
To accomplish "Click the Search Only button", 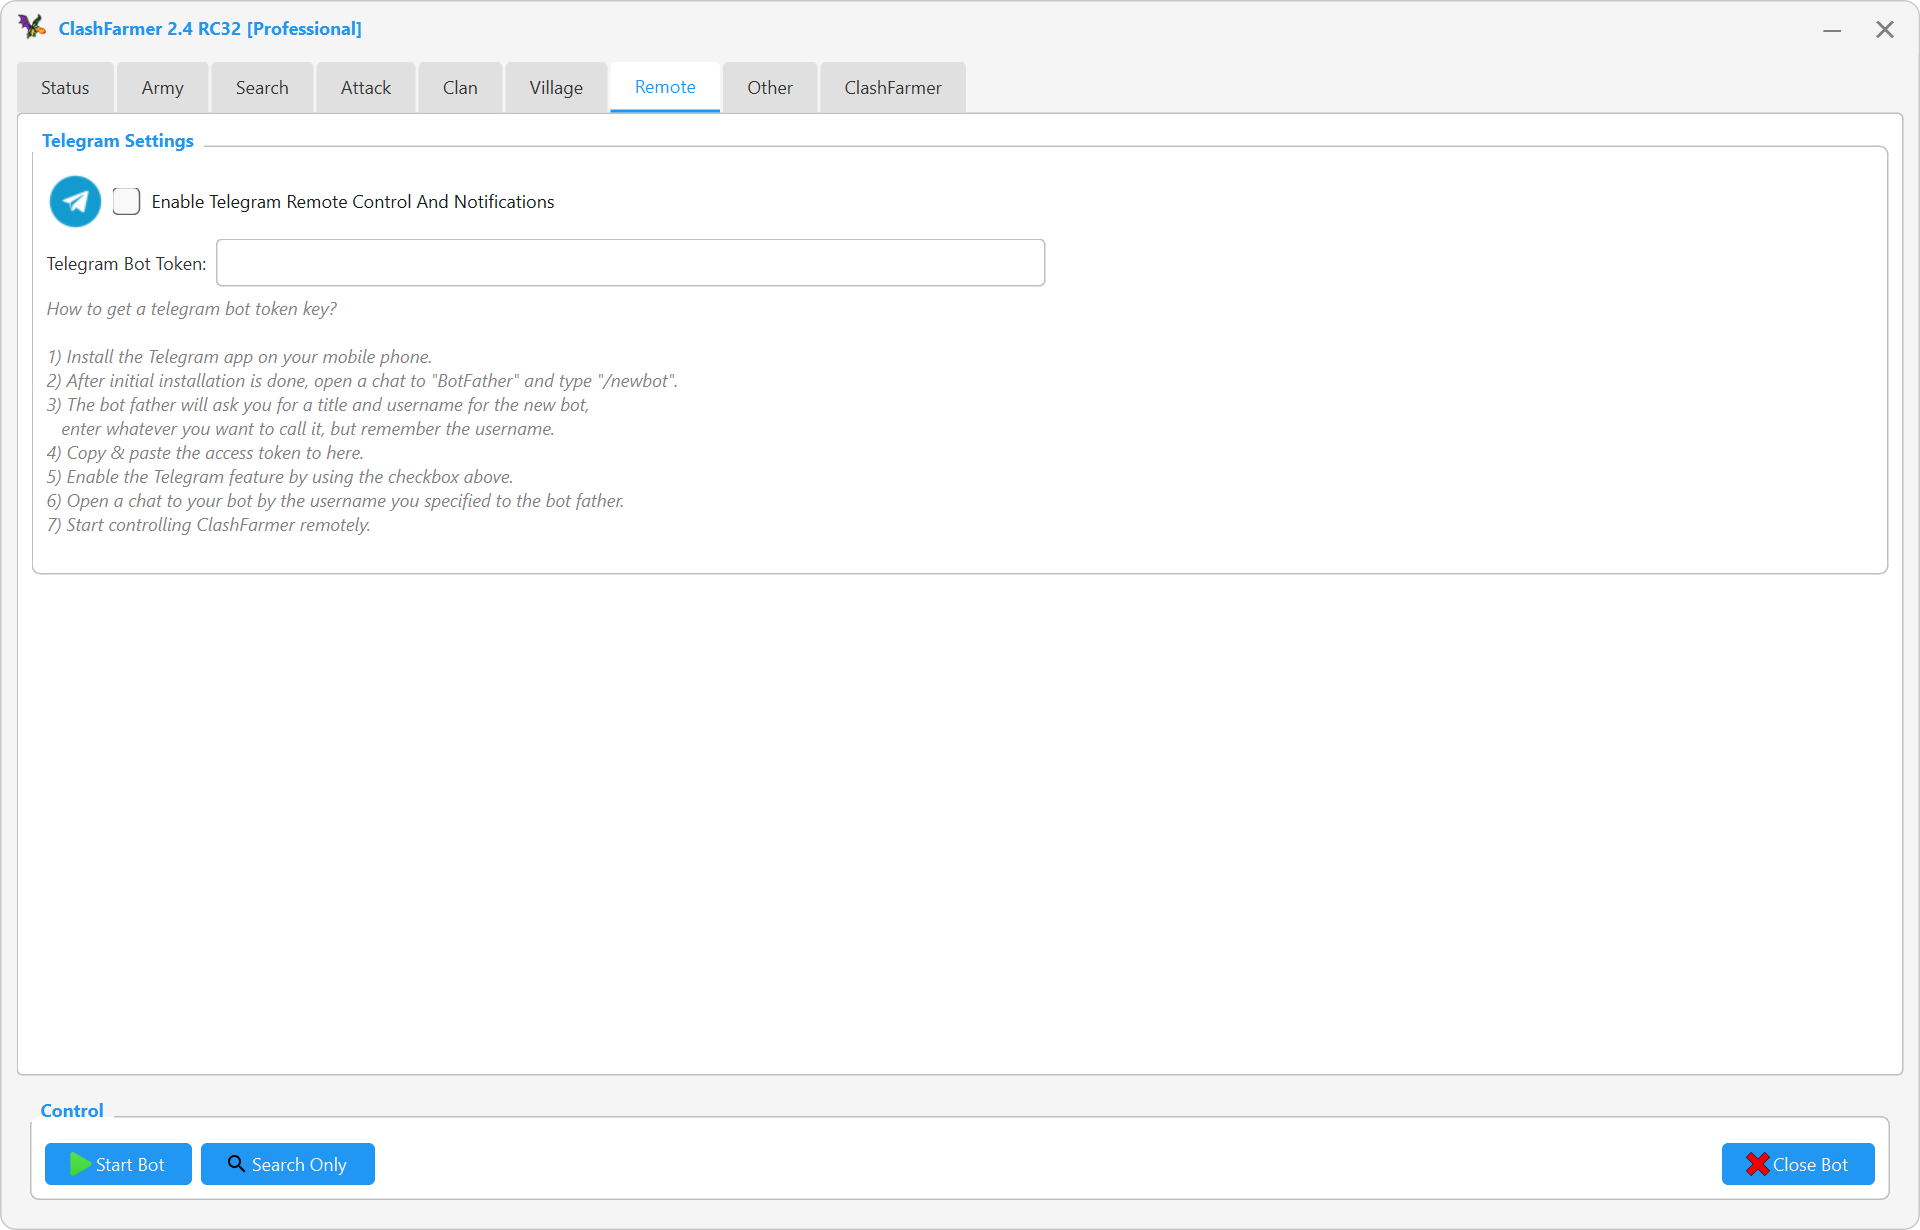I will click(x=288, y=1164).
